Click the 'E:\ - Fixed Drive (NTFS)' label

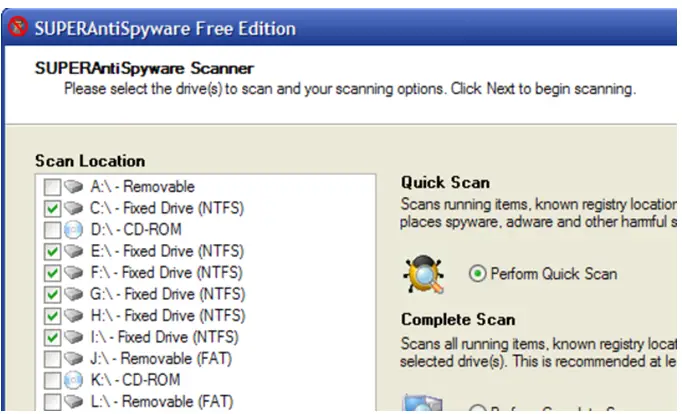coord(167,251)
